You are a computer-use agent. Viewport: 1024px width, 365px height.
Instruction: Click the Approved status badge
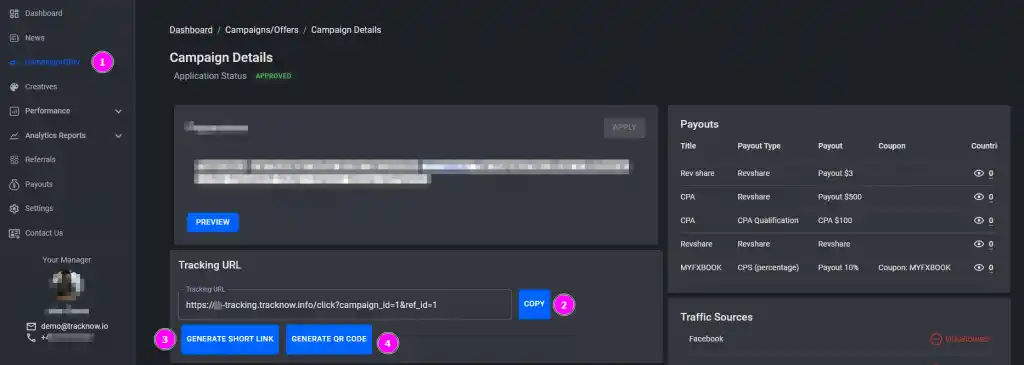(274, 76)
